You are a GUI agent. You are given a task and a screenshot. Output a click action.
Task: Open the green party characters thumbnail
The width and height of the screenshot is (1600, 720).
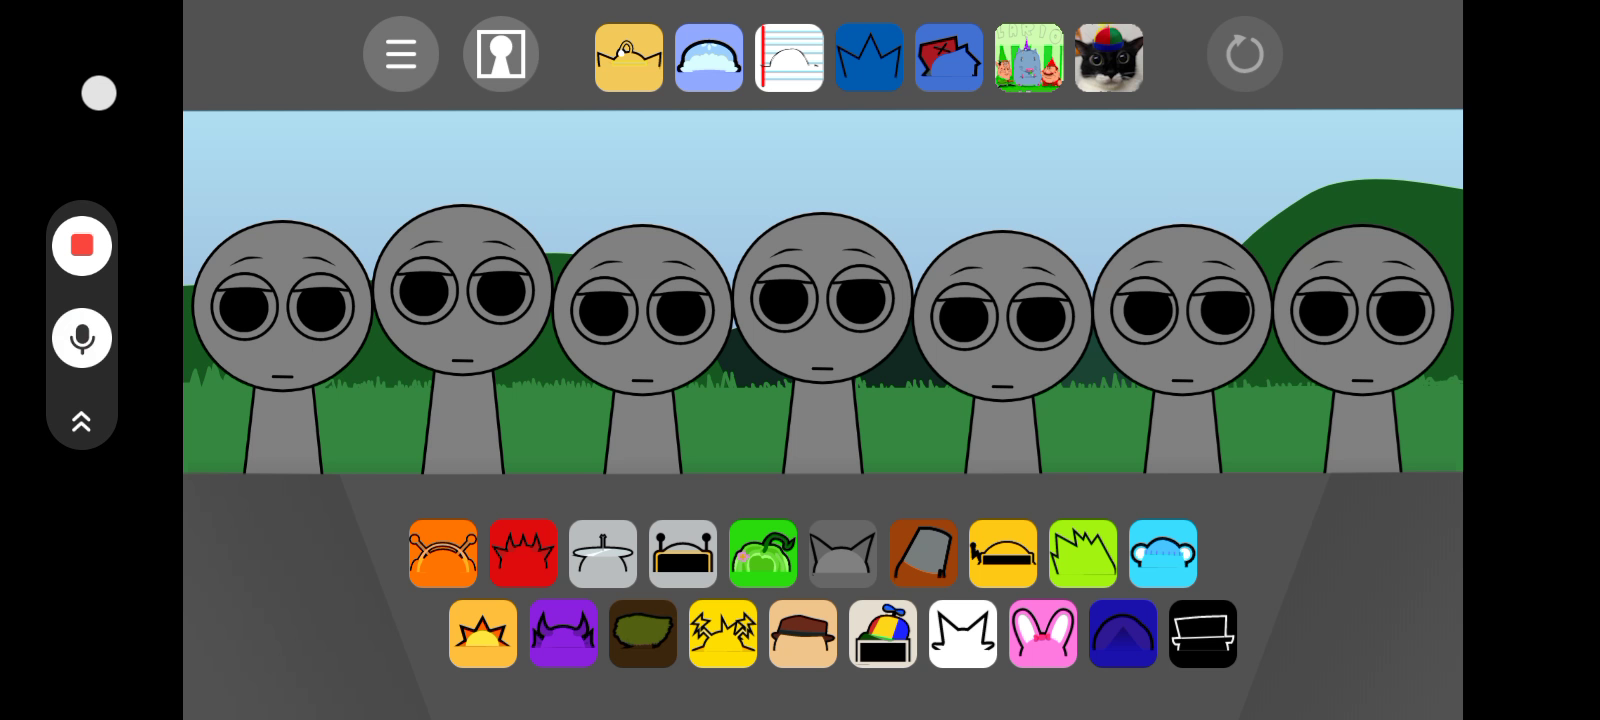pyautogui.click(x=1029, y=58)
